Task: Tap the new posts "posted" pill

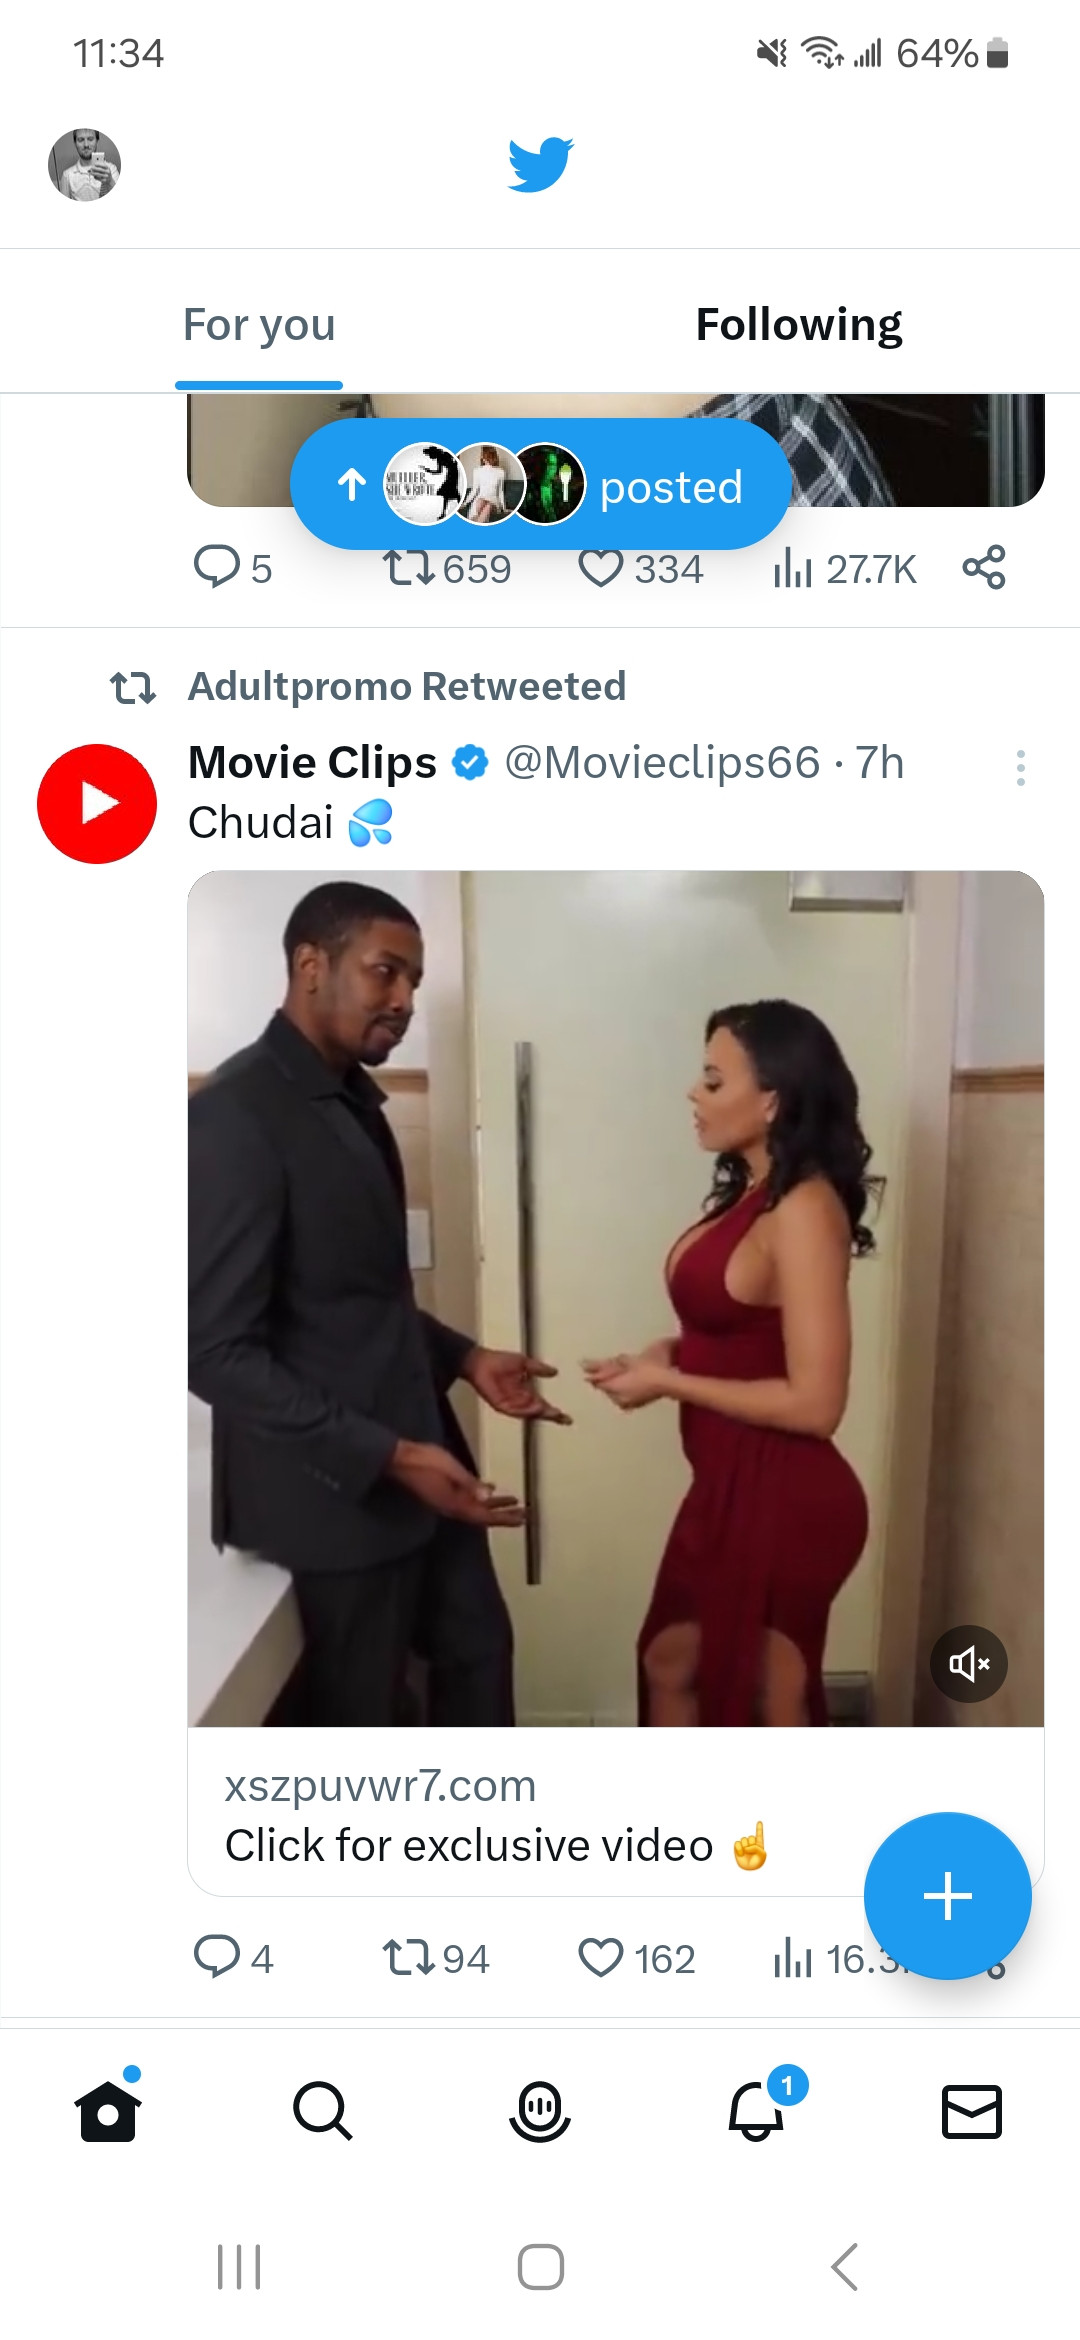Action: [541, 485]
